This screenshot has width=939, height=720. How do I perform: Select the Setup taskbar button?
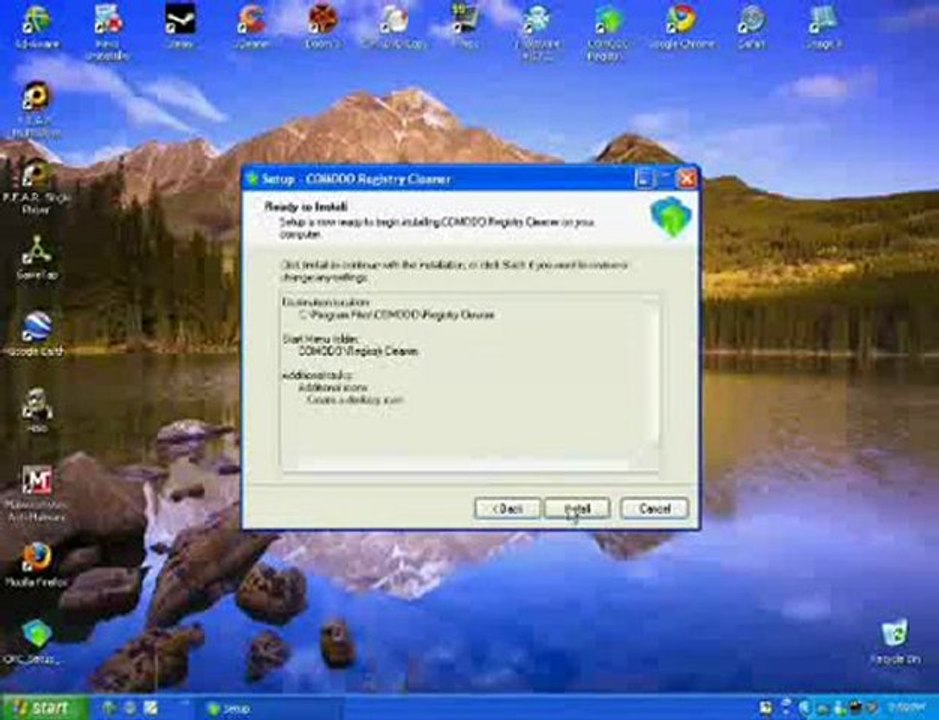coord(269,709)
